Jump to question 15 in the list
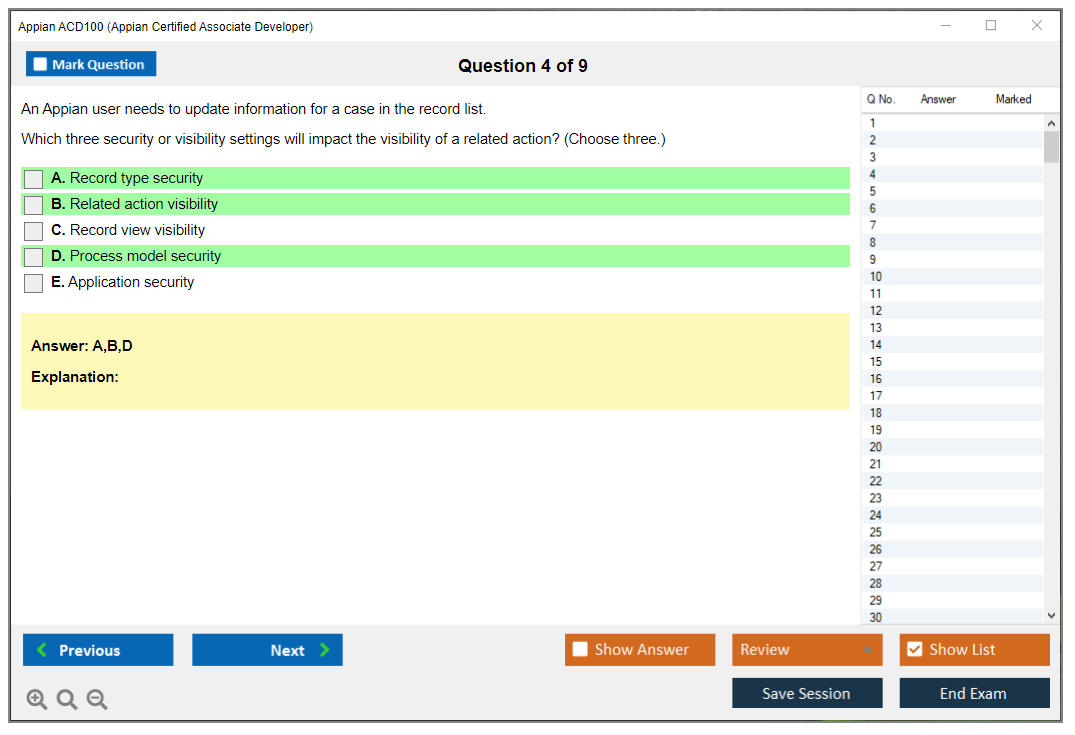Viewport: 1075px width, 735px height. click(x=876, y=362)
